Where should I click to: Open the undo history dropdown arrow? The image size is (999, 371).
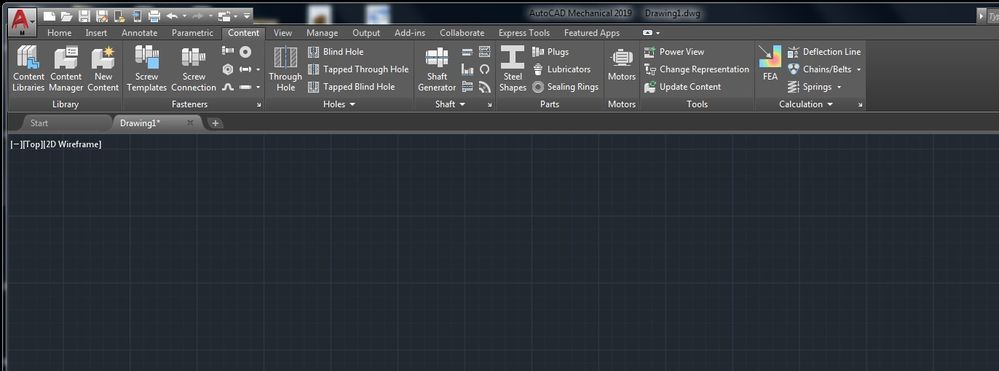[x=184, y=16]
